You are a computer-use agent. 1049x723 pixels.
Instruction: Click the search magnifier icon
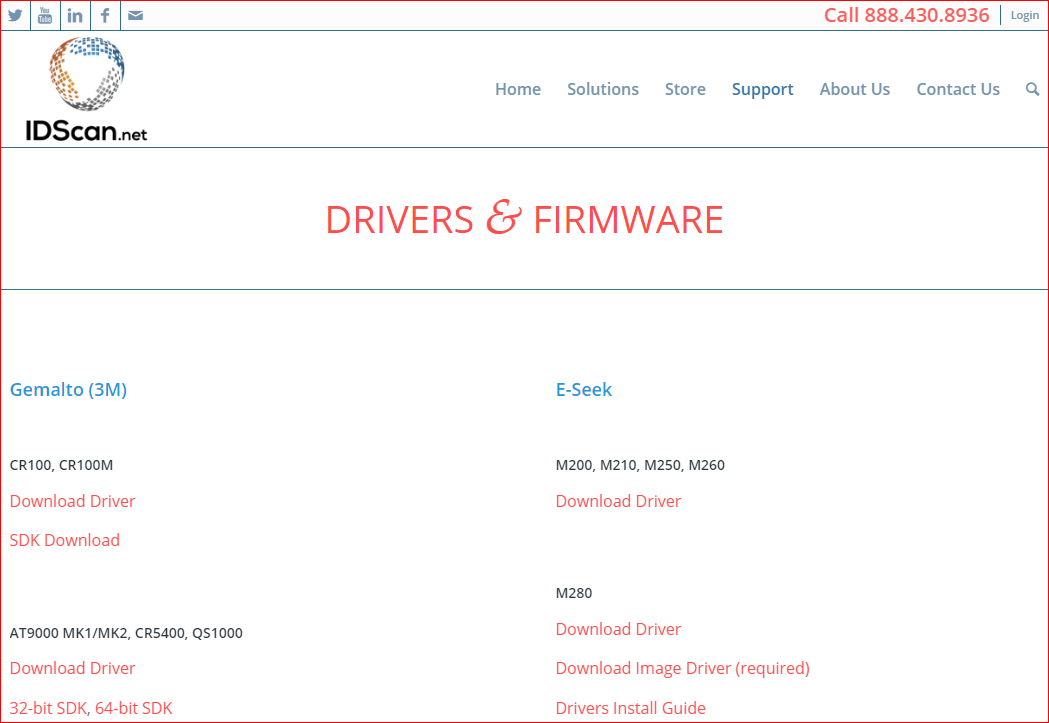click(x=1032, y=89)
